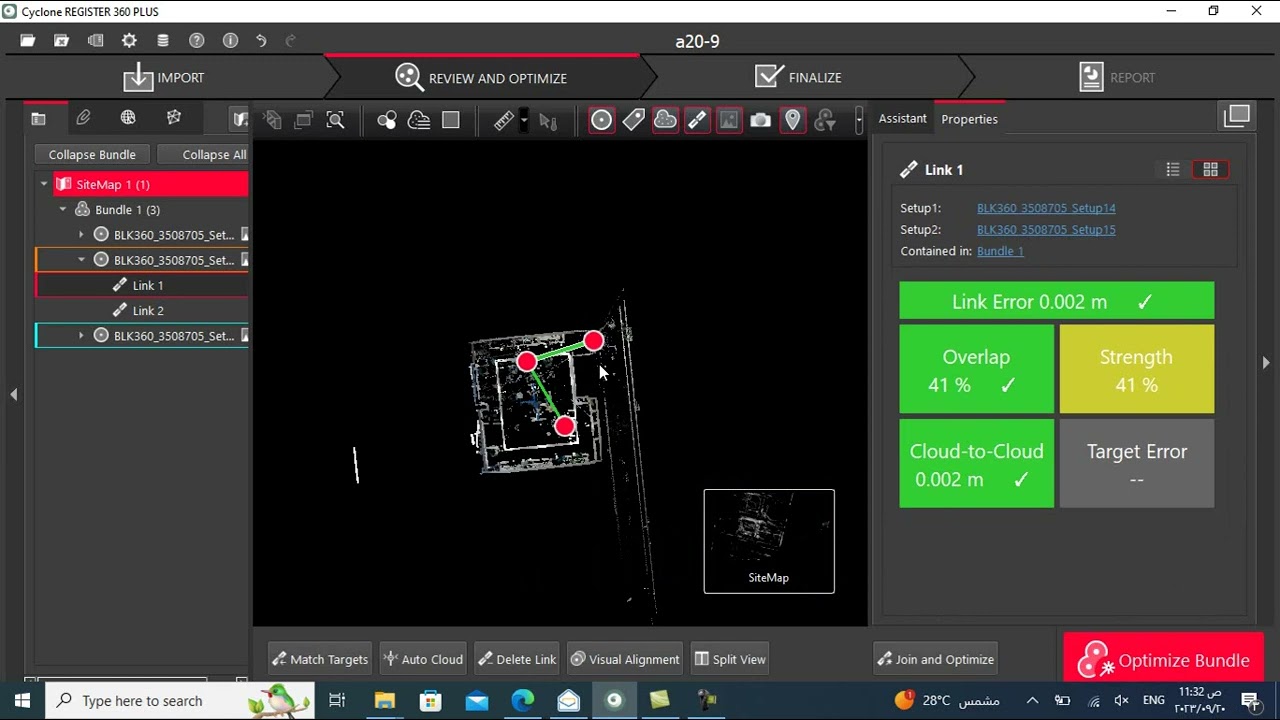Screen dimensions: 1280x720
Task: Click the zoom-to-fit magnifier icon
Action: pos(336,120)
